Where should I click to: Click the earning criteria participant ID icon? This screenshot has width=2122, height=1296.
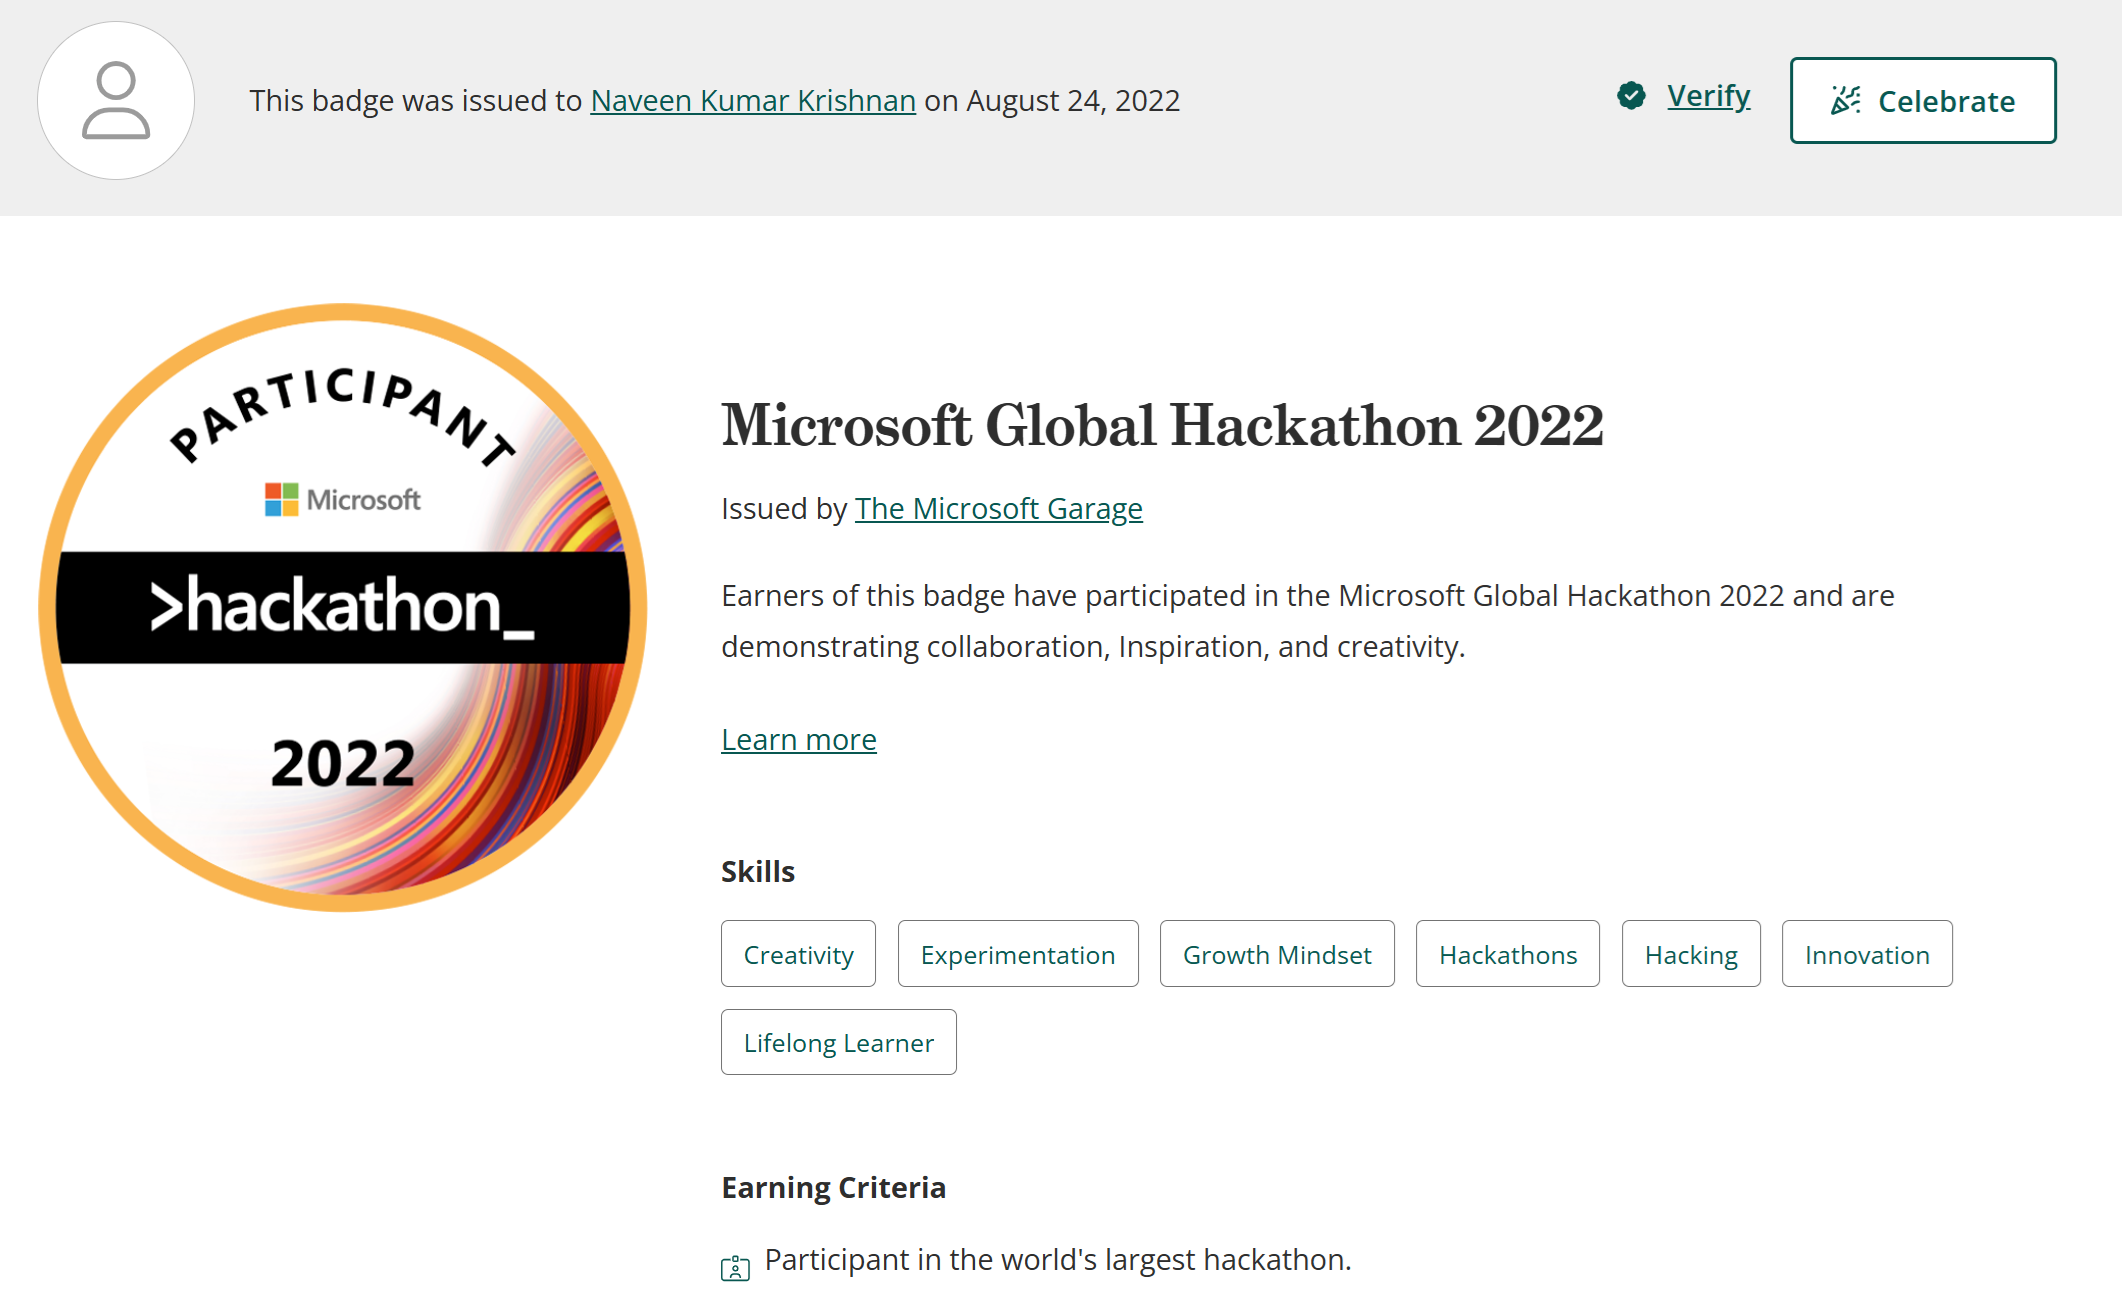click(735, 1268)
